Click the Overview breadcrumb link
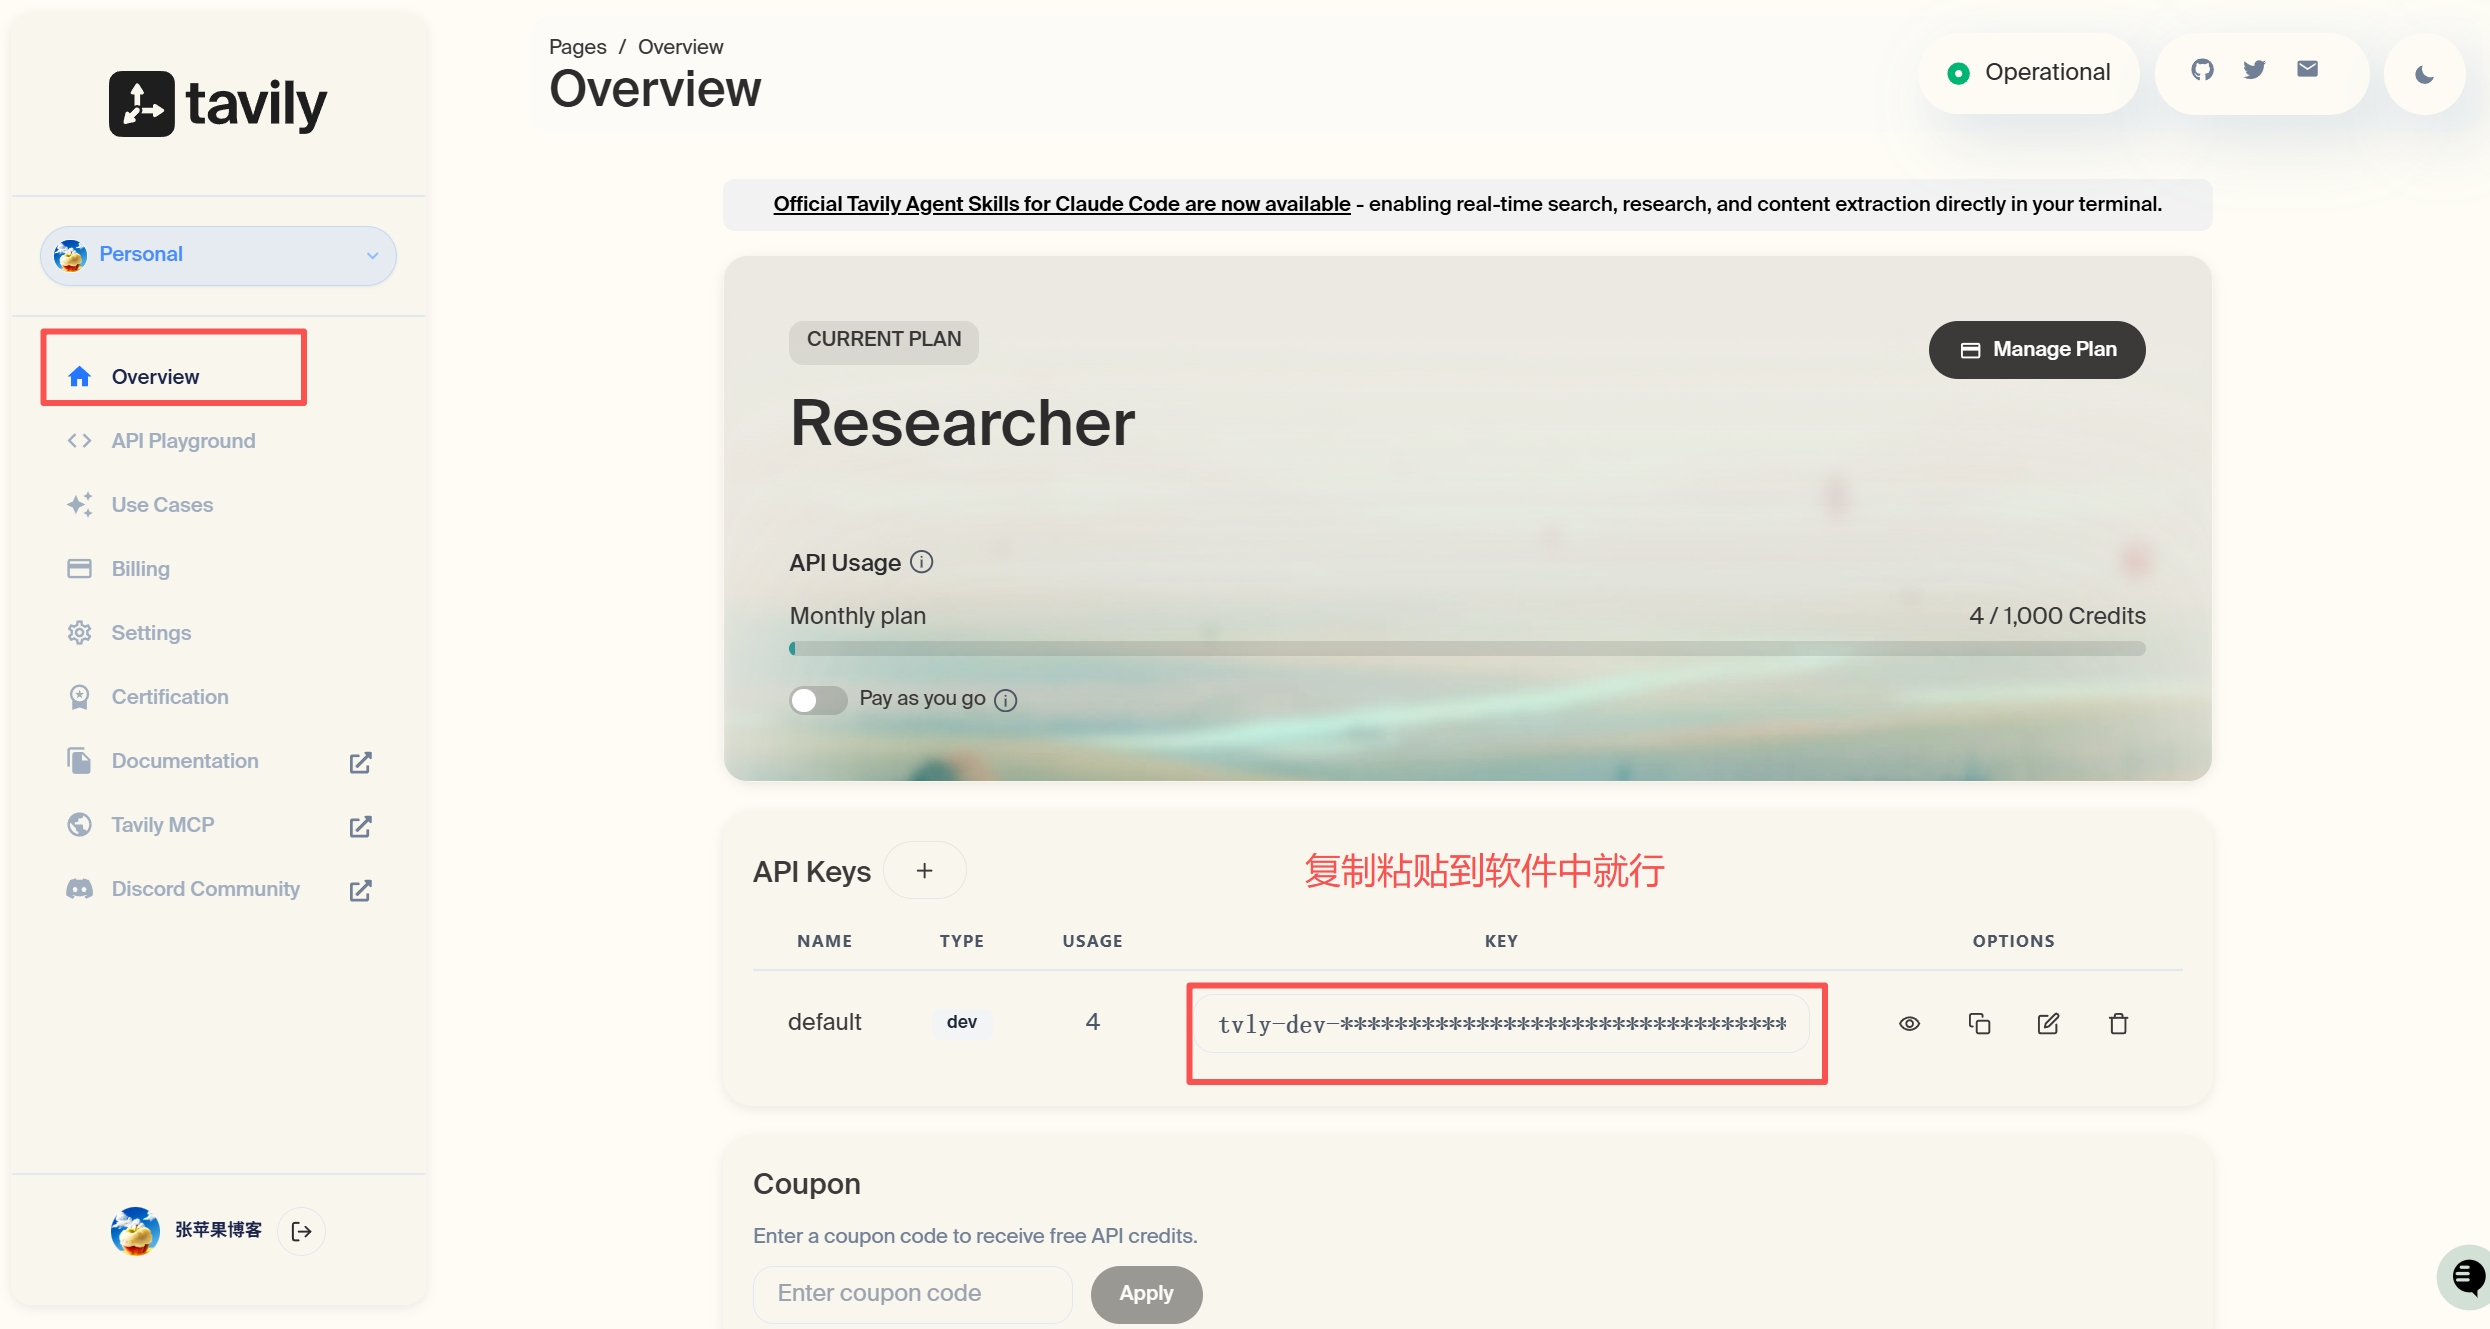This screenshot has width=2490, height=1329. [680, 47]
